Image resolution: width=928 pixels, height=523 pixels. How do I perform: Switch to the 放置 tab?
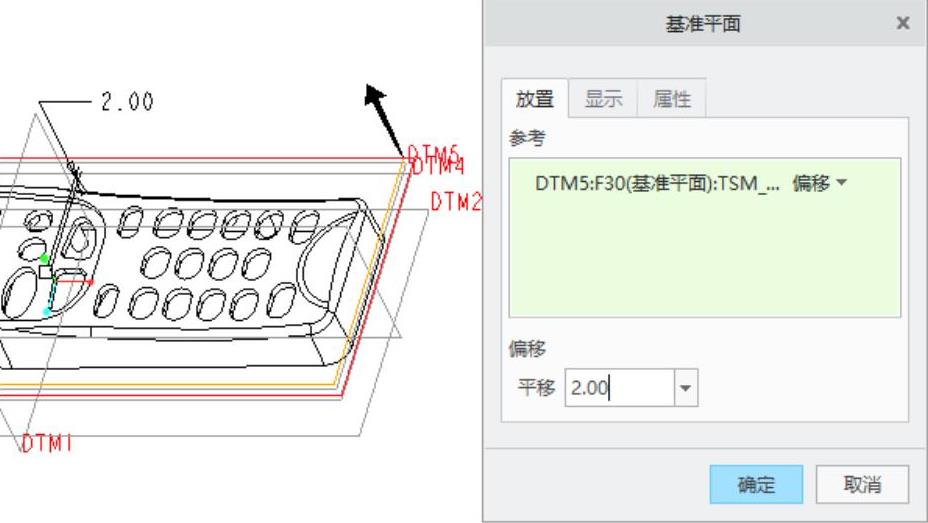(x=535, y=98)
